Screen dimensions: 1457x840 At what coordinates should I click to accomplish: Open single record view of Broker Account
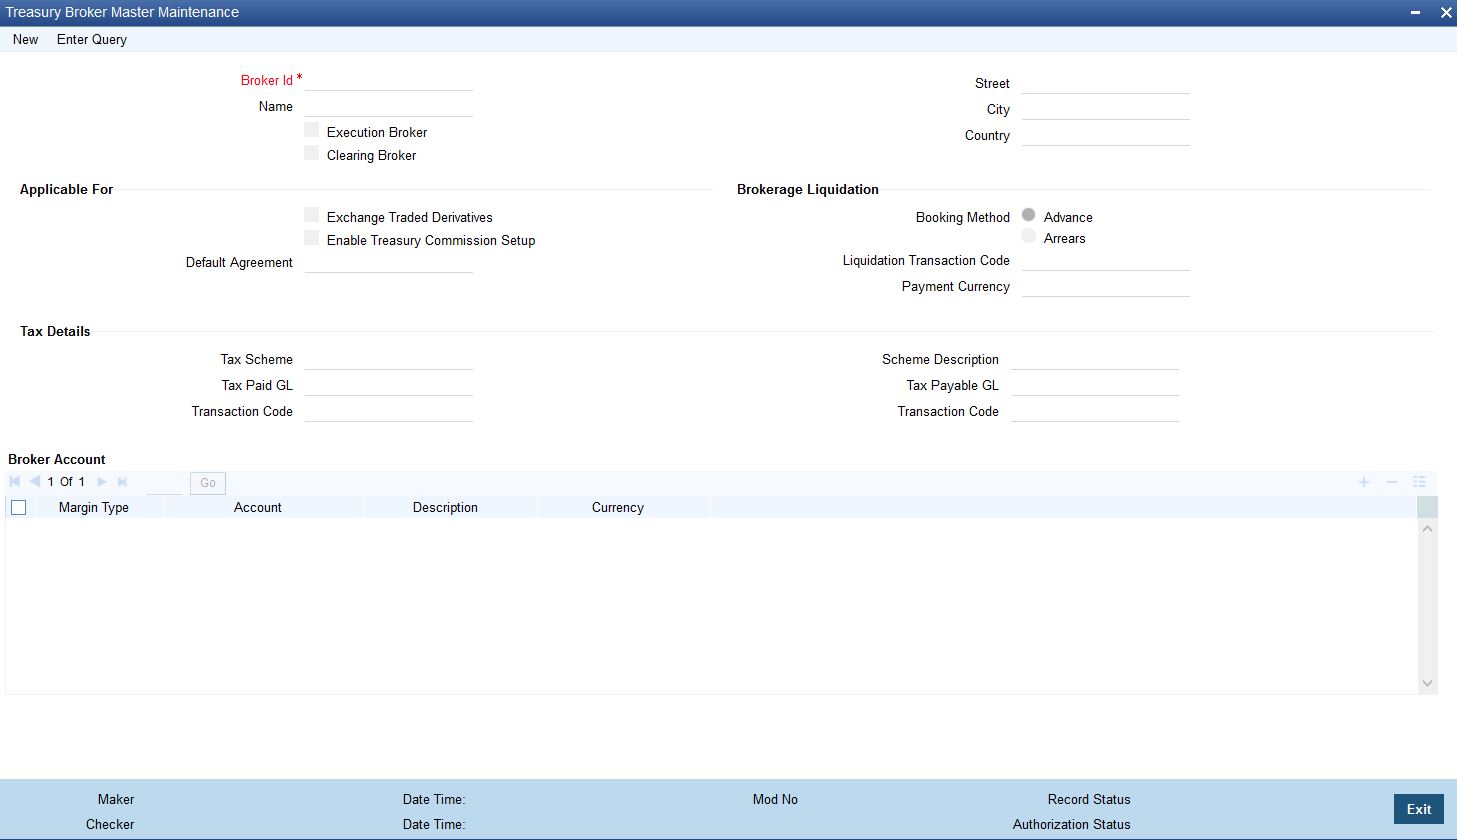pyautogui.click(x=1419, y=482)
